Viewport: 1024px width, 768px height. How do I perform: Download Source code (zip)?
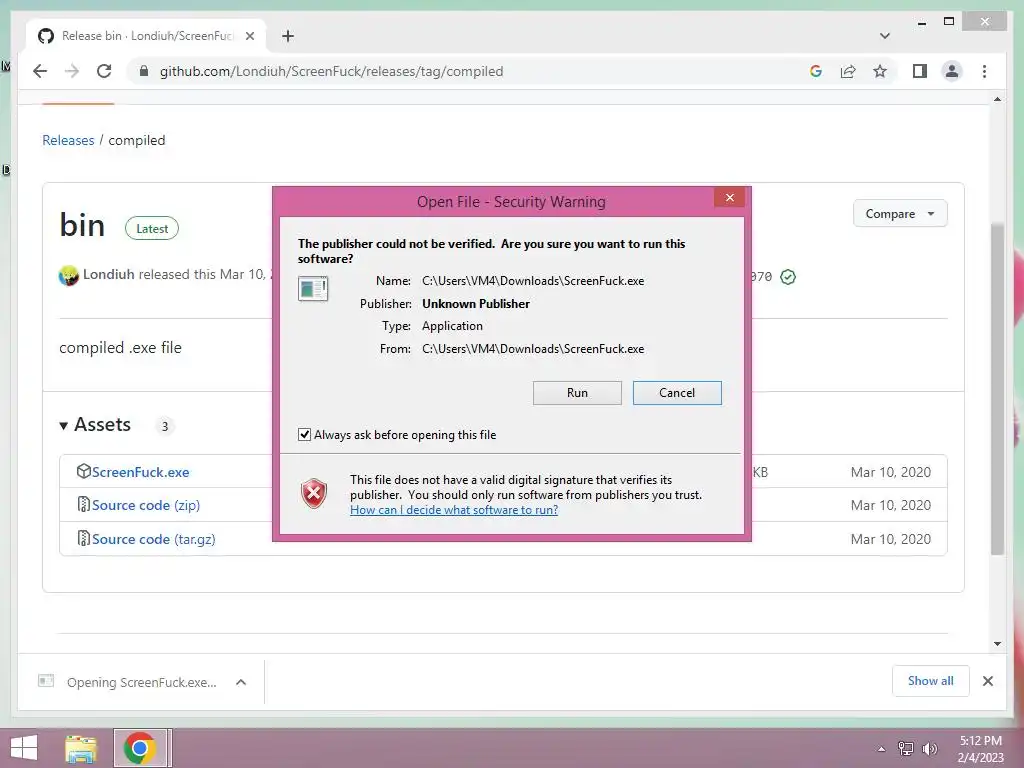point(146,505)
